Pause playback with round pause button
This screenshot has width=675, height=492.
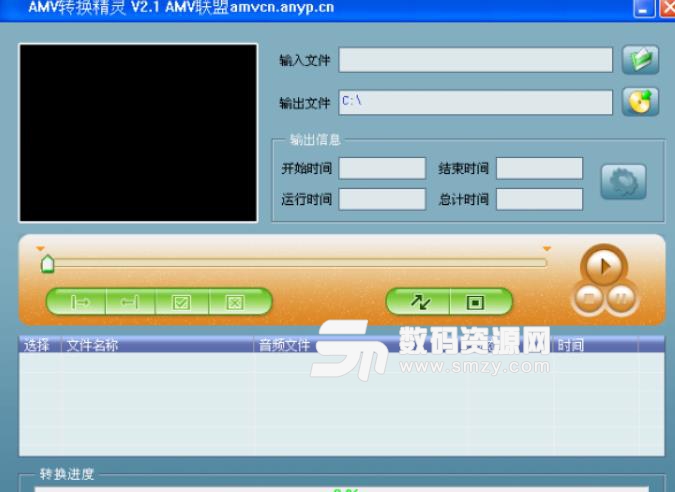[x=620, y=297]
